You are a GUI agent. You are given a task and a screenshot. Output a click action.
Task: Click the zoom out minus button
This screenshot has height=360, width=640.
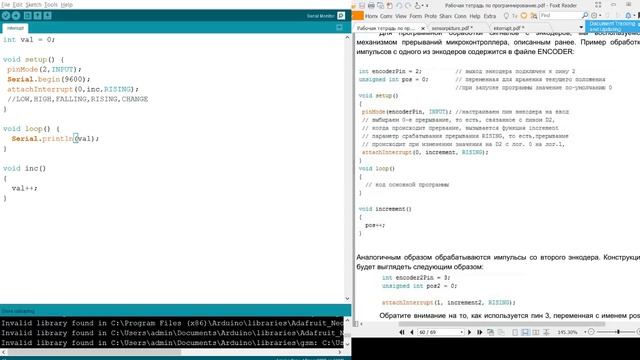591,332
